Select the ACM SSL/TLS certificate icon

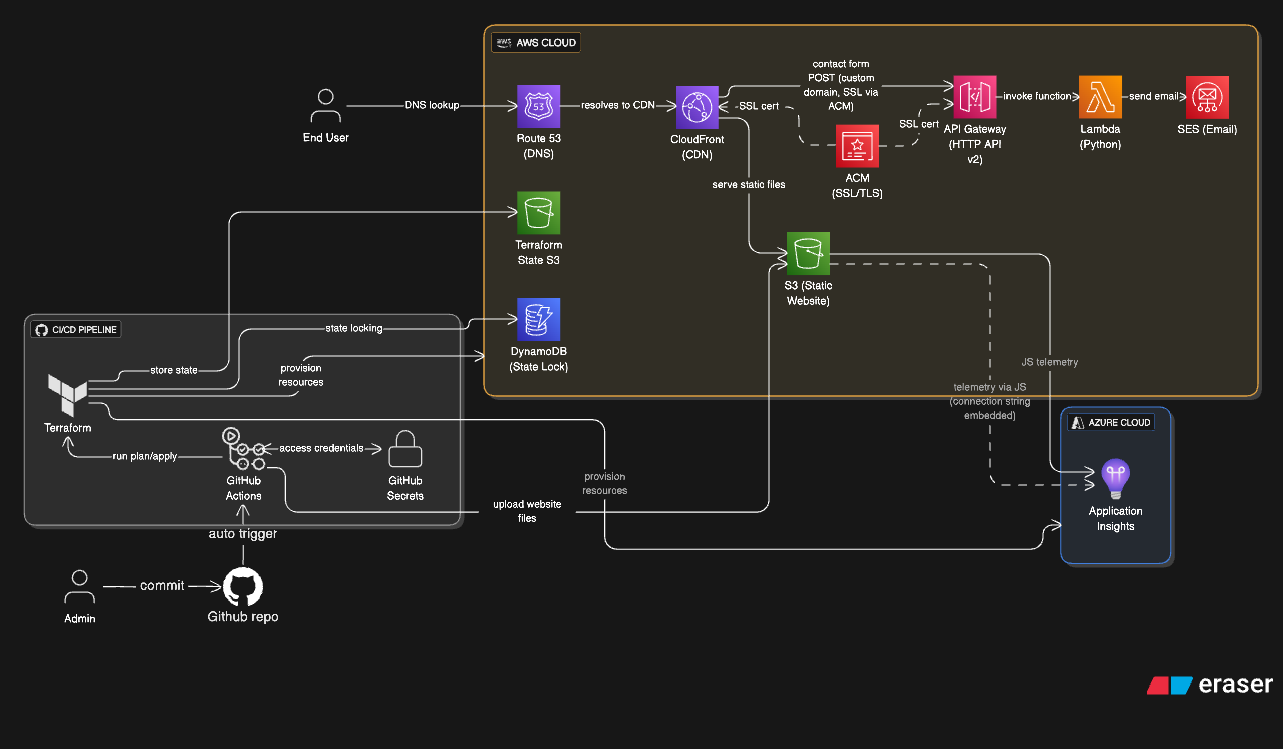[857, 146]
